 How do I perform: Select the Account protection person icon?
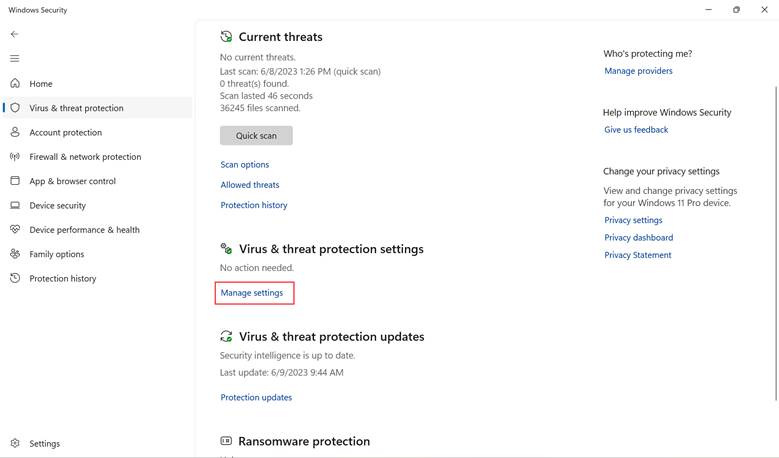(15, 132)
